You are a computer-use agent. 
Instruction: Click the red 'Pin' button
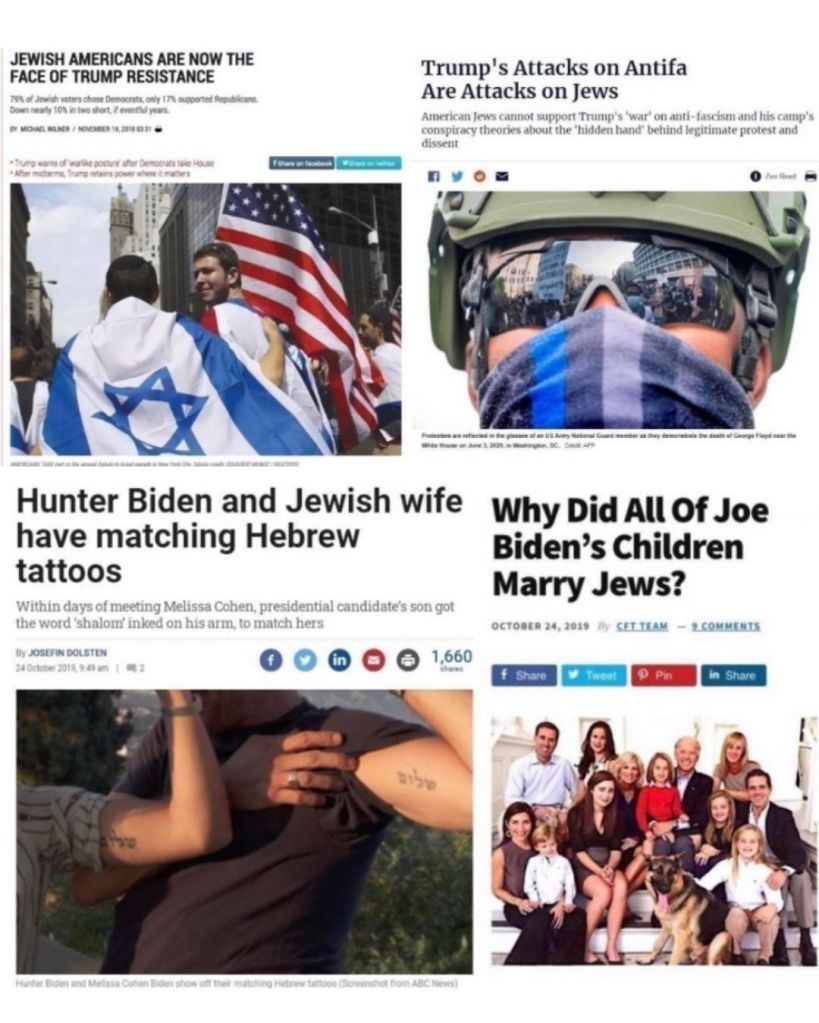664,675
